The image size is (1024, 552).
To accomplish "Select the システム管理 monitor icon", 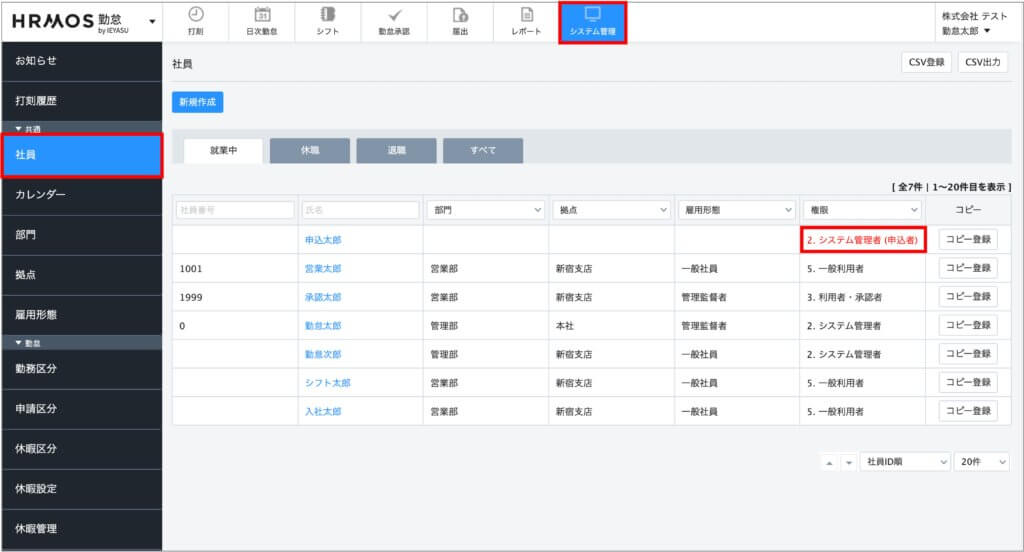I will (x=592, y=15).
